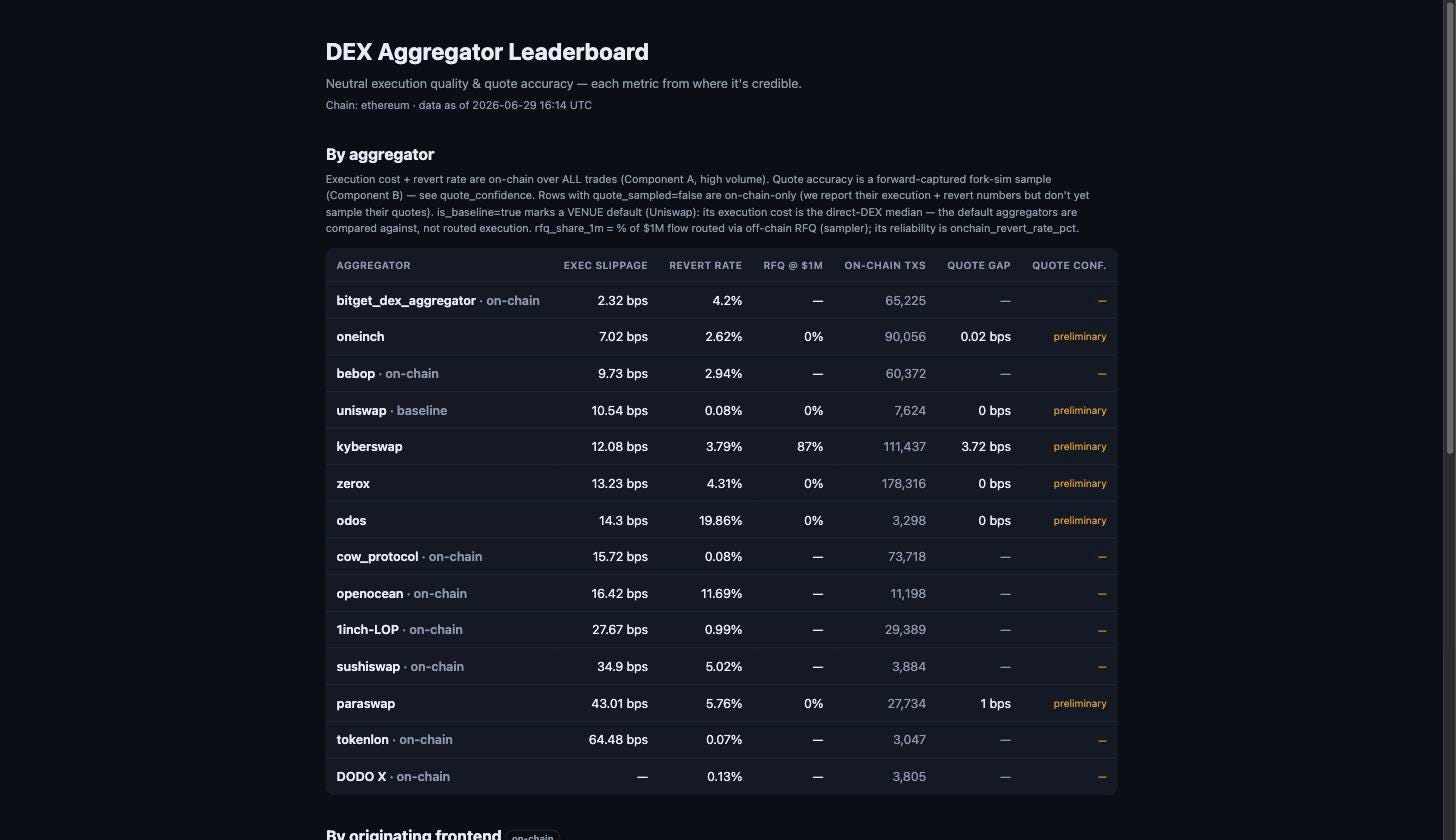Click the Quote Gap column header
Screen dimensions: 1456x840
tap(979, 266)
